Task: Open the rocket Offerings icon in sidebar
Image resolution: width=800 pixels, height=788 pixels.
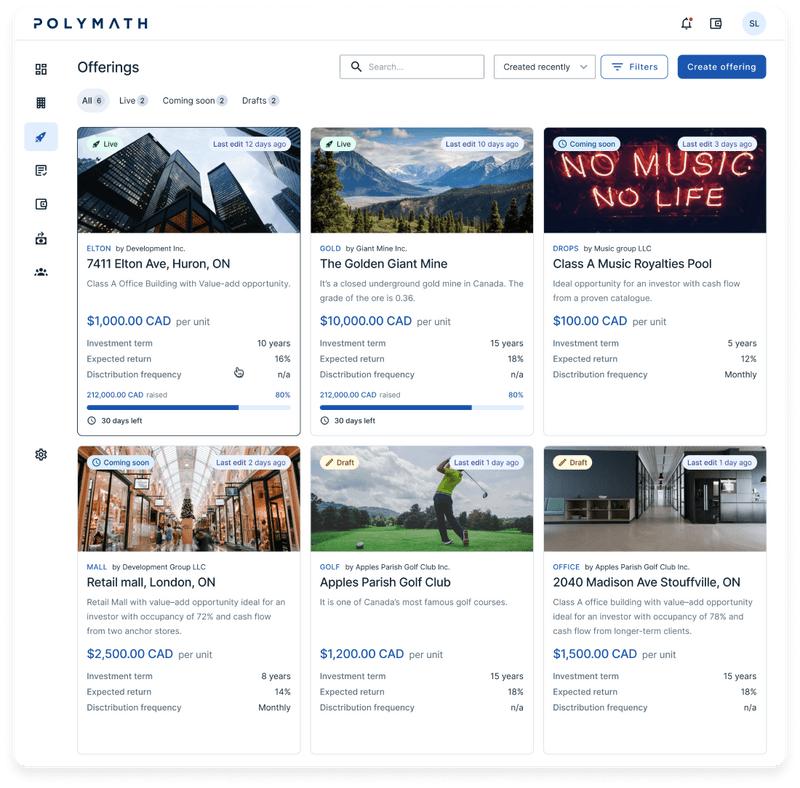Action: click(x=41, y=137)
